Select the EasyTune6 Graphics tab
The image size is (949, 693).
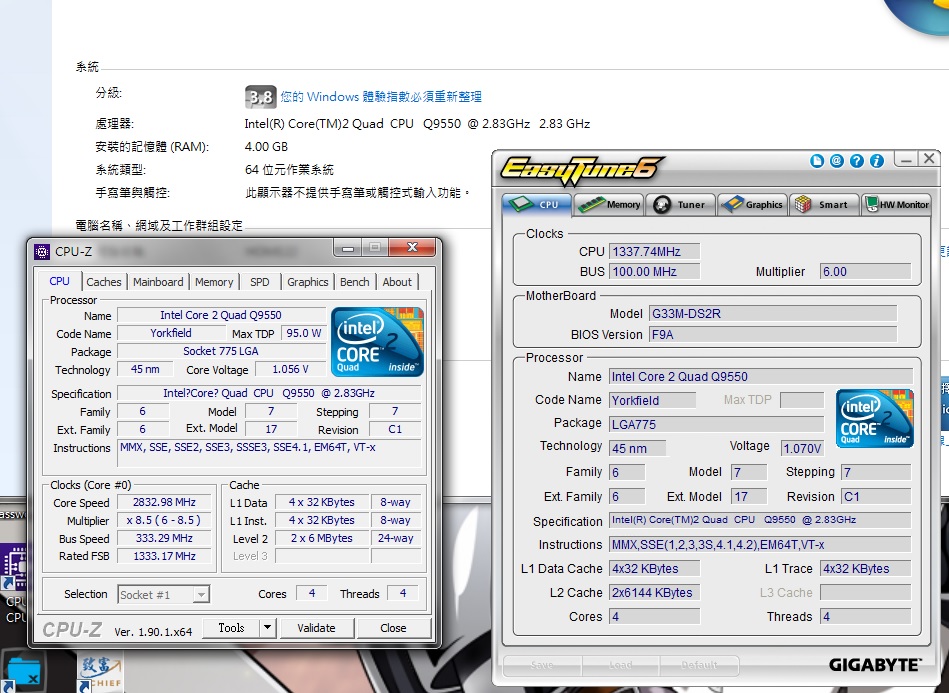pyautogui.click(x=753, y=205)
